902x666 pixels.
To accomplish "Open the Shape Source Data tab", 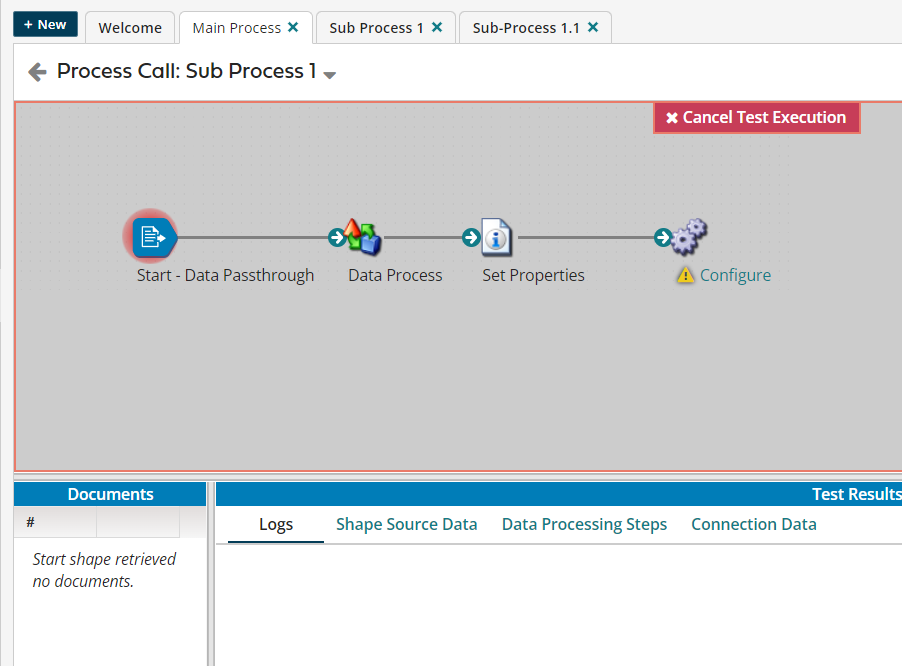I will (406, 524).
